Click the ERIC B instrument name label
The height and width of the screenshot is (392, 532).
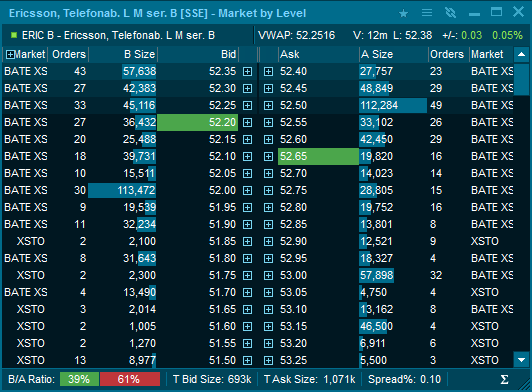point(118,35)
